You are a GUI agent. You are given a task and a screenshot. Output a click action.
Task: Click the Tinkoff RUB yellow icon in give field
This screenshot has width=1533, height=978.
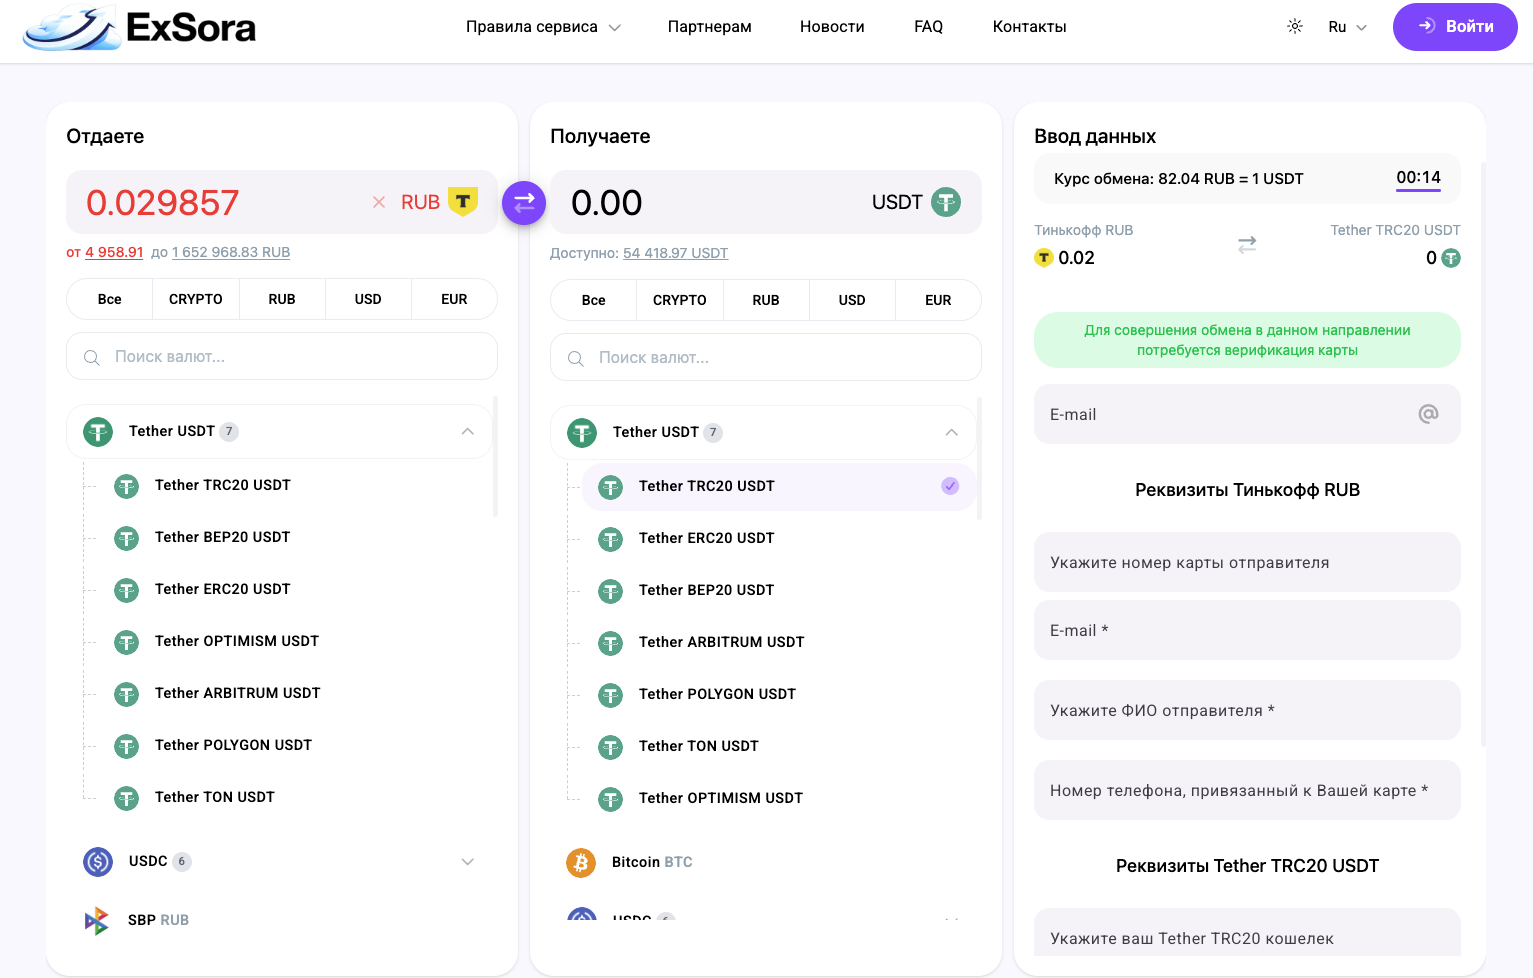click(x=463, y=202)
